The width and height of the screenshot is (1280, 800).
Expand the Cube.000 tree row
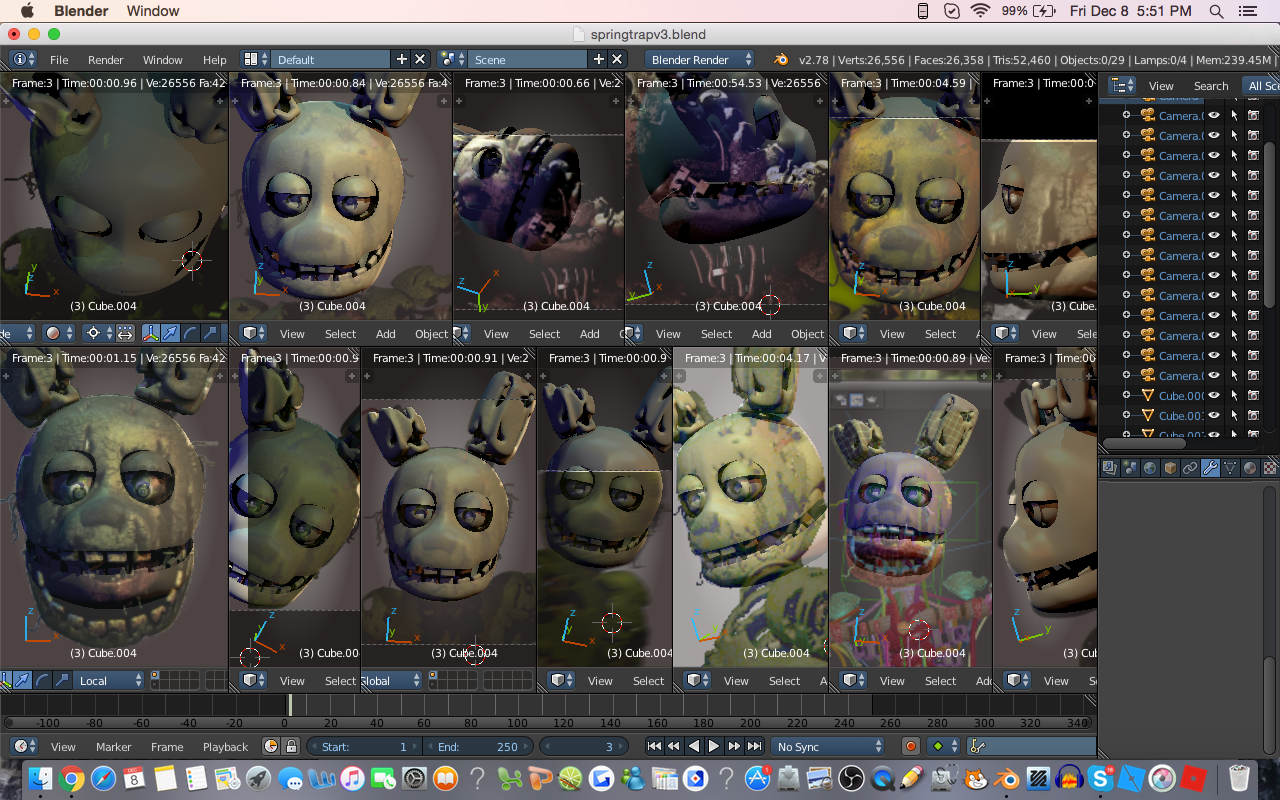1125,395
